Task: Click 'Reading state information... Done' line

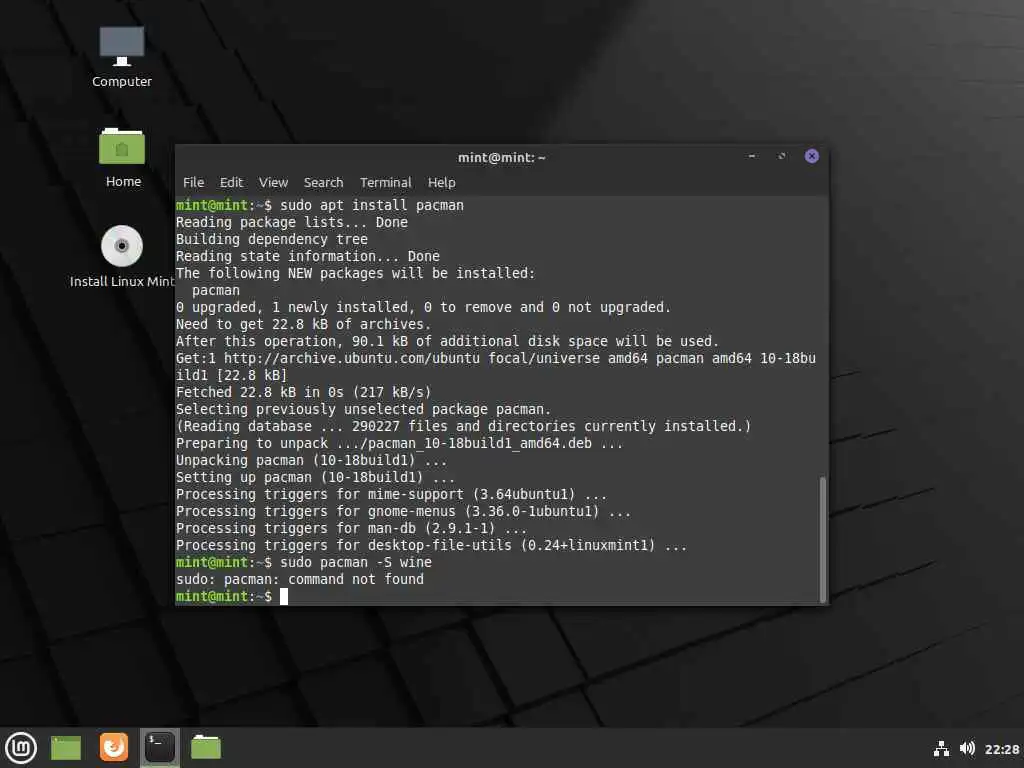Action: point(308,256)
